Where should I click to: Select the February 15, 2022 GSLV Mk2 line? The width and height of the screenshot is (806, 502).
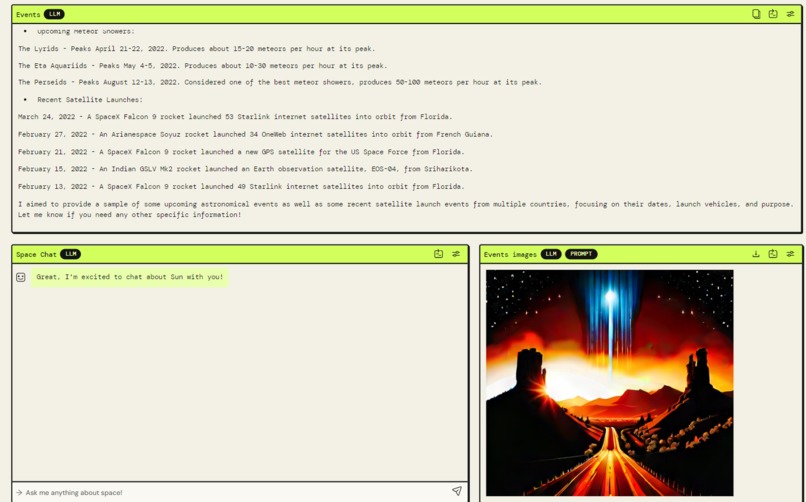tap(245, 169)
